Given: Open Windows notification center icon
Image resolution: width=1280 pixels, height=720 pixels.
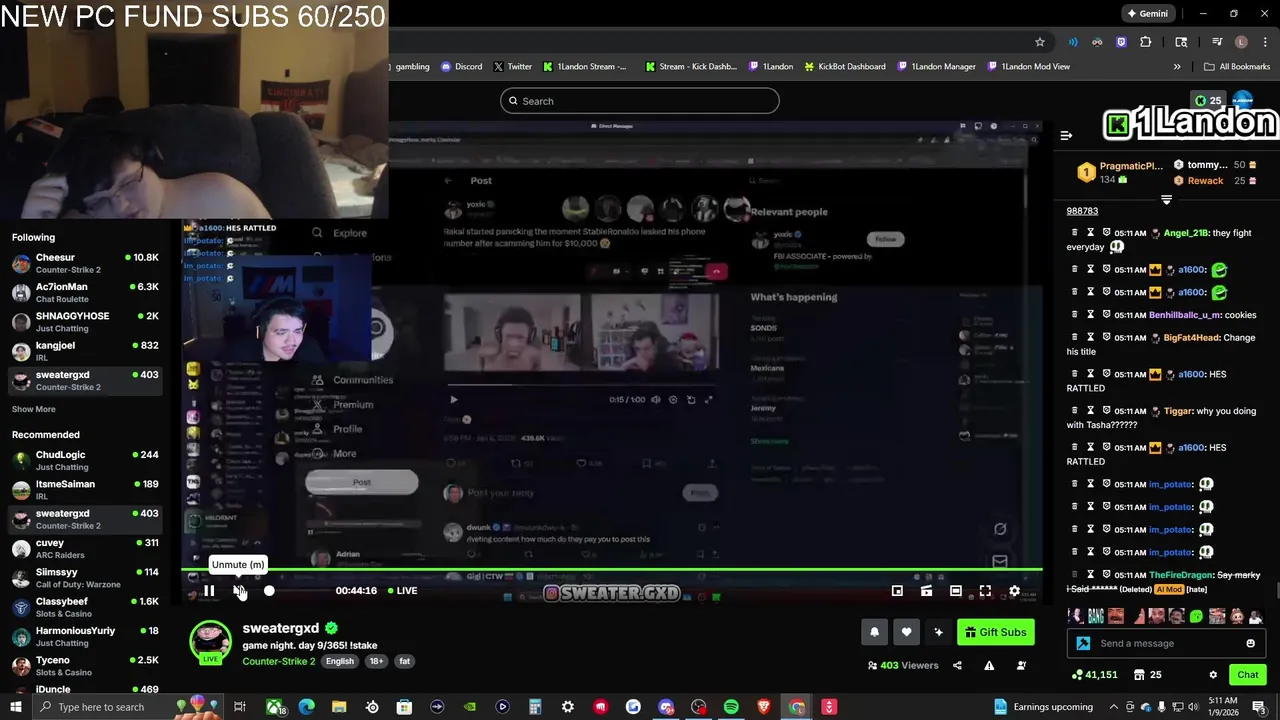Looking at the screenshot, I should [1259, 707].
